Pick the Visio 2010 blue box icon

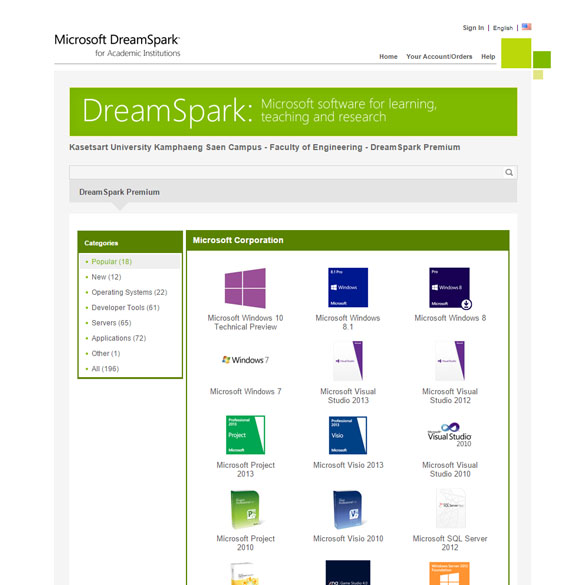coord(348,509)
